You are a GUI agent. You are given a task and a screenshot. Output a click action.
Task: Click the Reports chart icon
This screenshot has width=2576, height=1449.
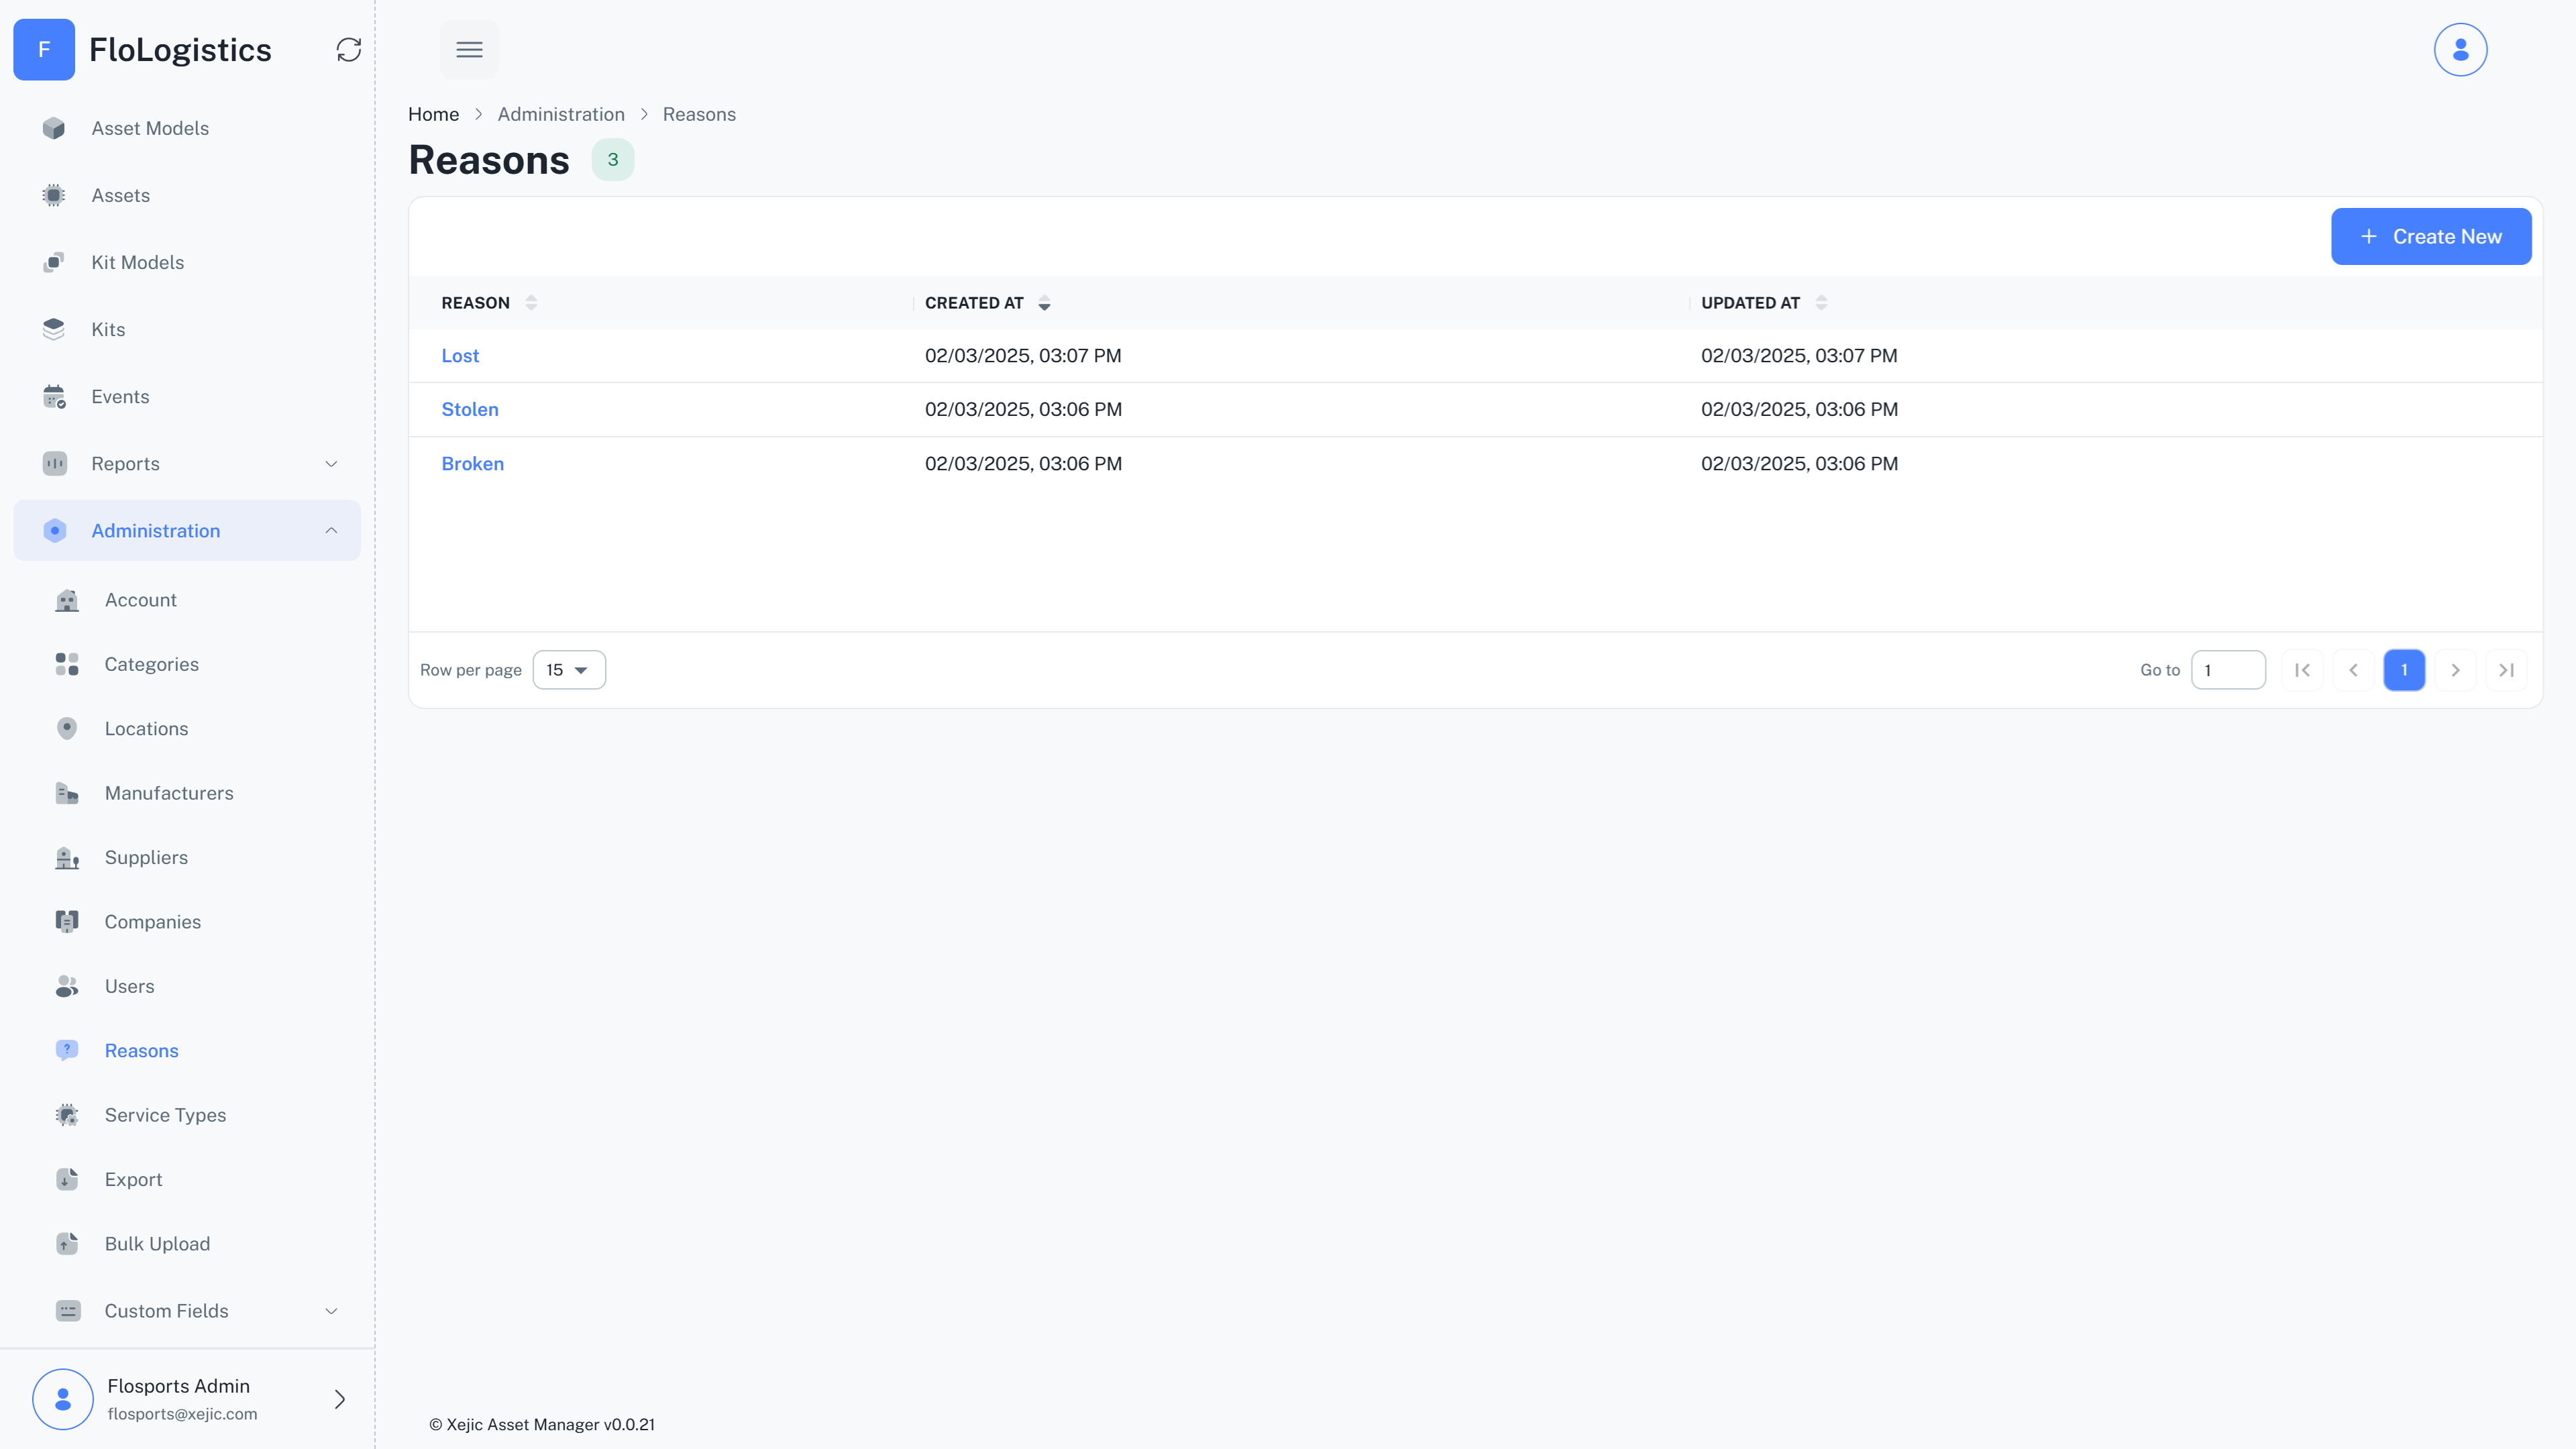tap(54, 463)
